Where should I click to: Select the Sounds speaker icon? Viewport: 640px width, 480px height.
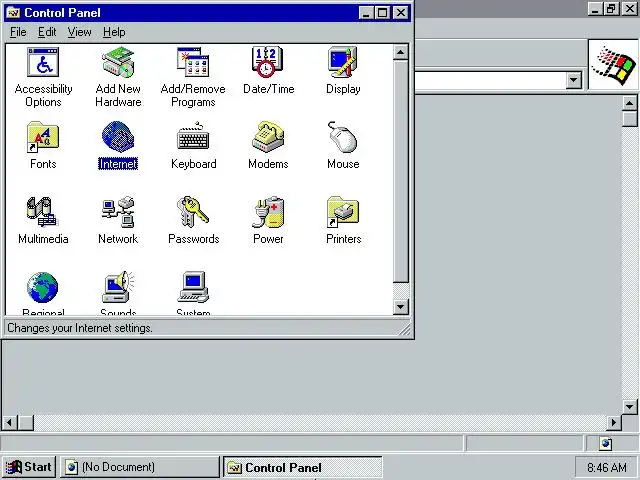[x=118, y=287]
